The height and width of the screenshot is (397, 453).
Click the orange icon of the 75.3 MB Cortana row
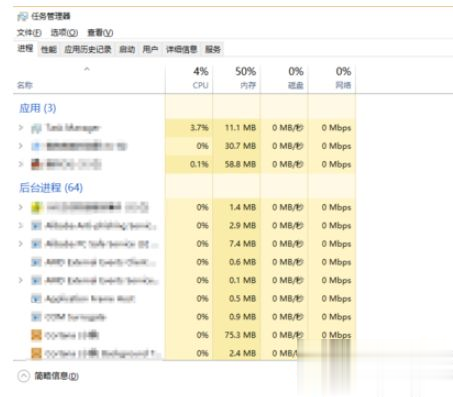click(36, 335)
